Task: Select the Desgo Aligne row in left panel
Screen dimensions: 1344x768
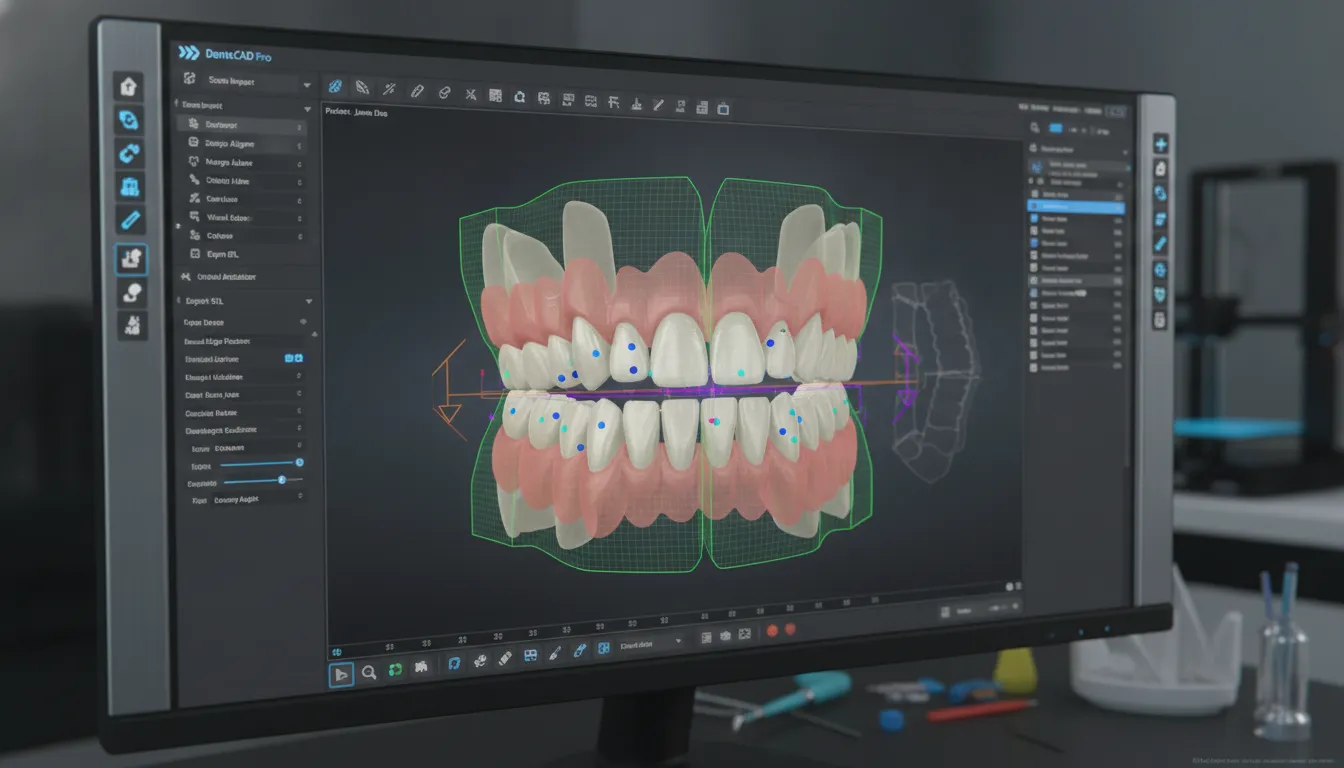Action: point(244,144)
